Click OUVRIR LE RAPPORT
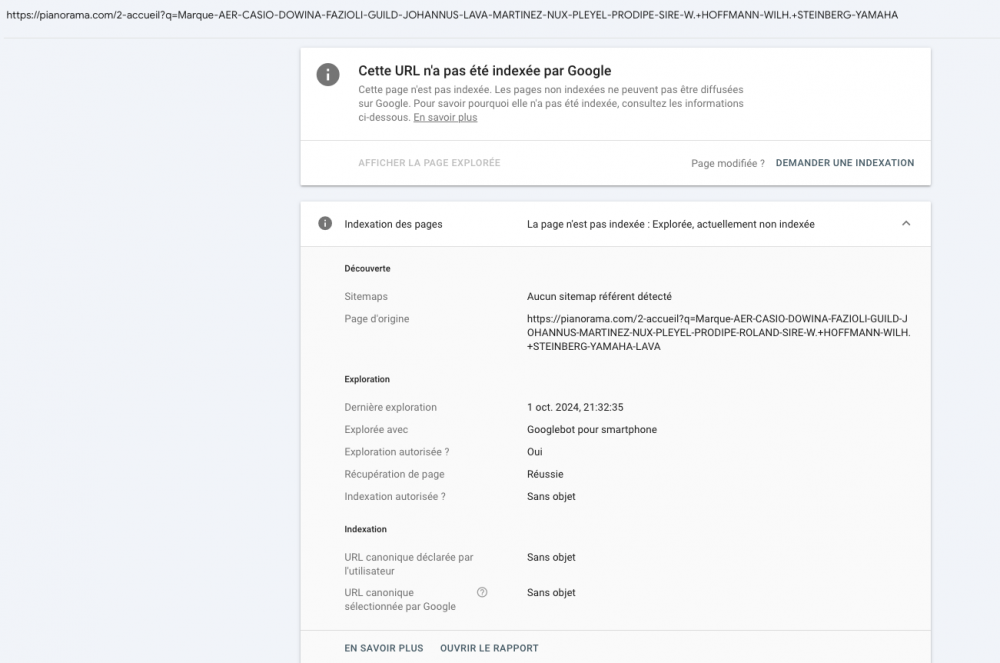The image size is (1000, 663). click(489, 648)
